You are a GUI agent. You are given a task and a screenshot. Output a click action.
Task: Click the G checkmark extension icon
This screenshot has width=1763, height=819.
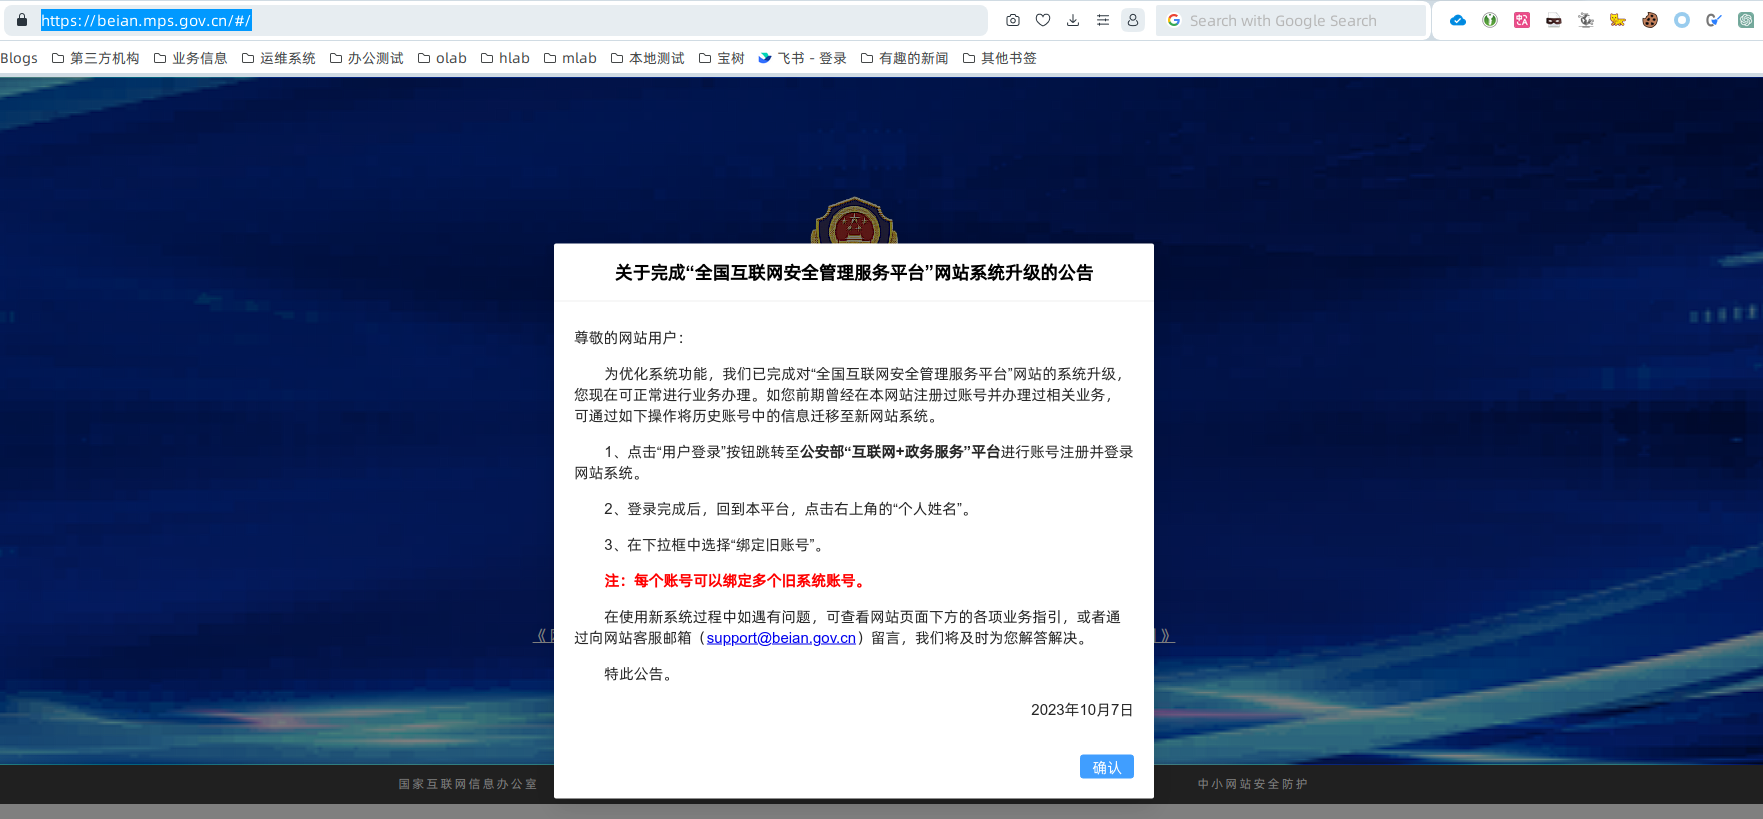click(1714, 20)
